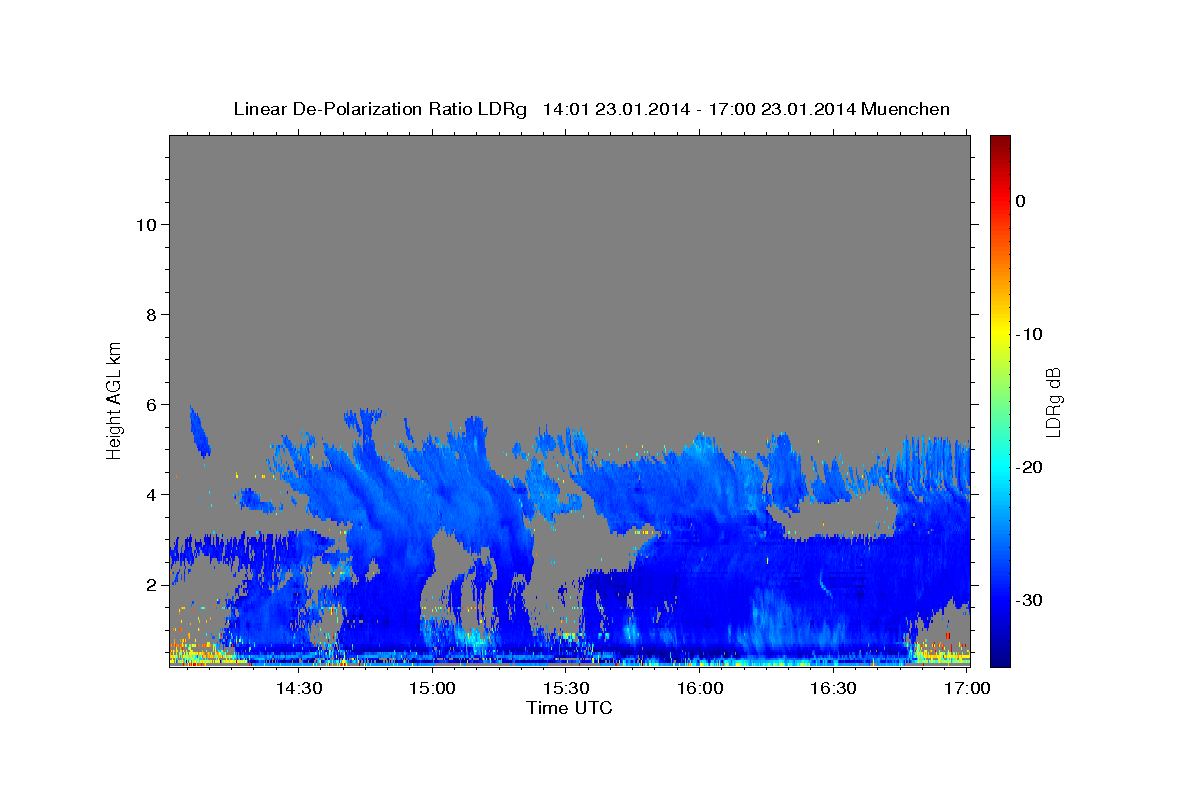Click the height tick label 6

coord(152,405)
